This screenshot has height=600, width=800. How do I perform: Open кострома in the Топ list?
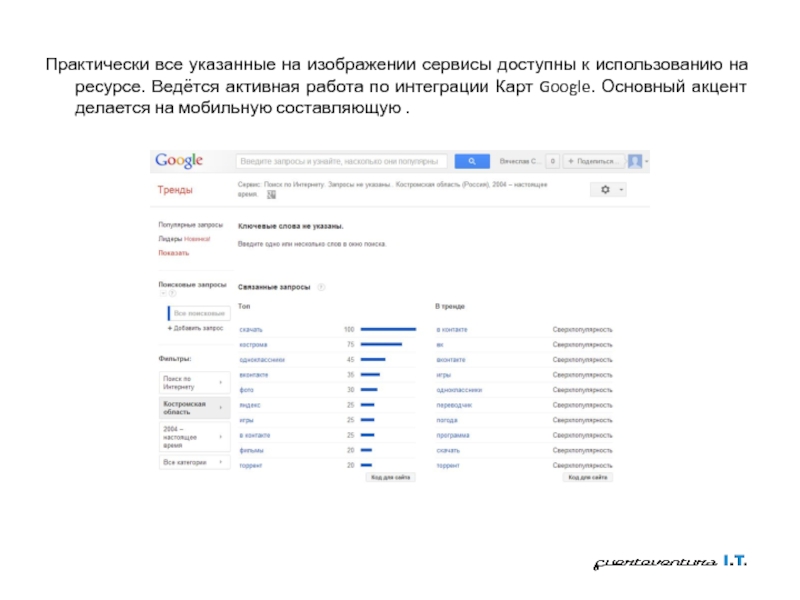pyautogui.click(x=253, y=345)
